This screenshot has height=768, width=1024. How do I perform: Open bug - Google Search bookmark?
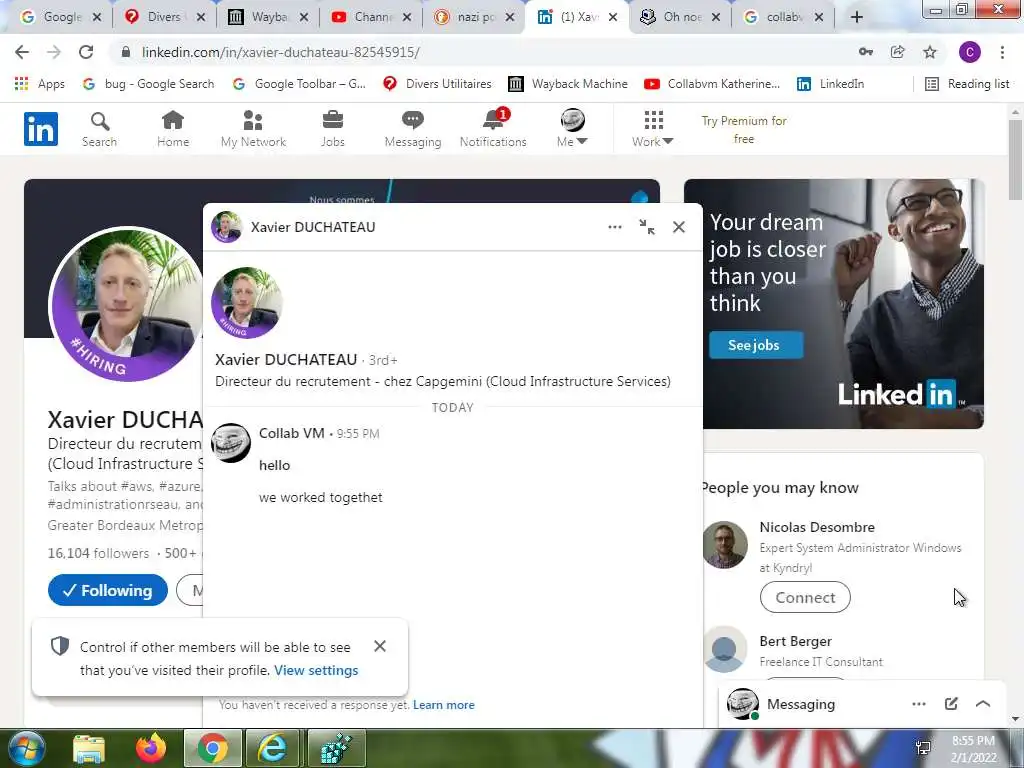click(x=149, y=84)
